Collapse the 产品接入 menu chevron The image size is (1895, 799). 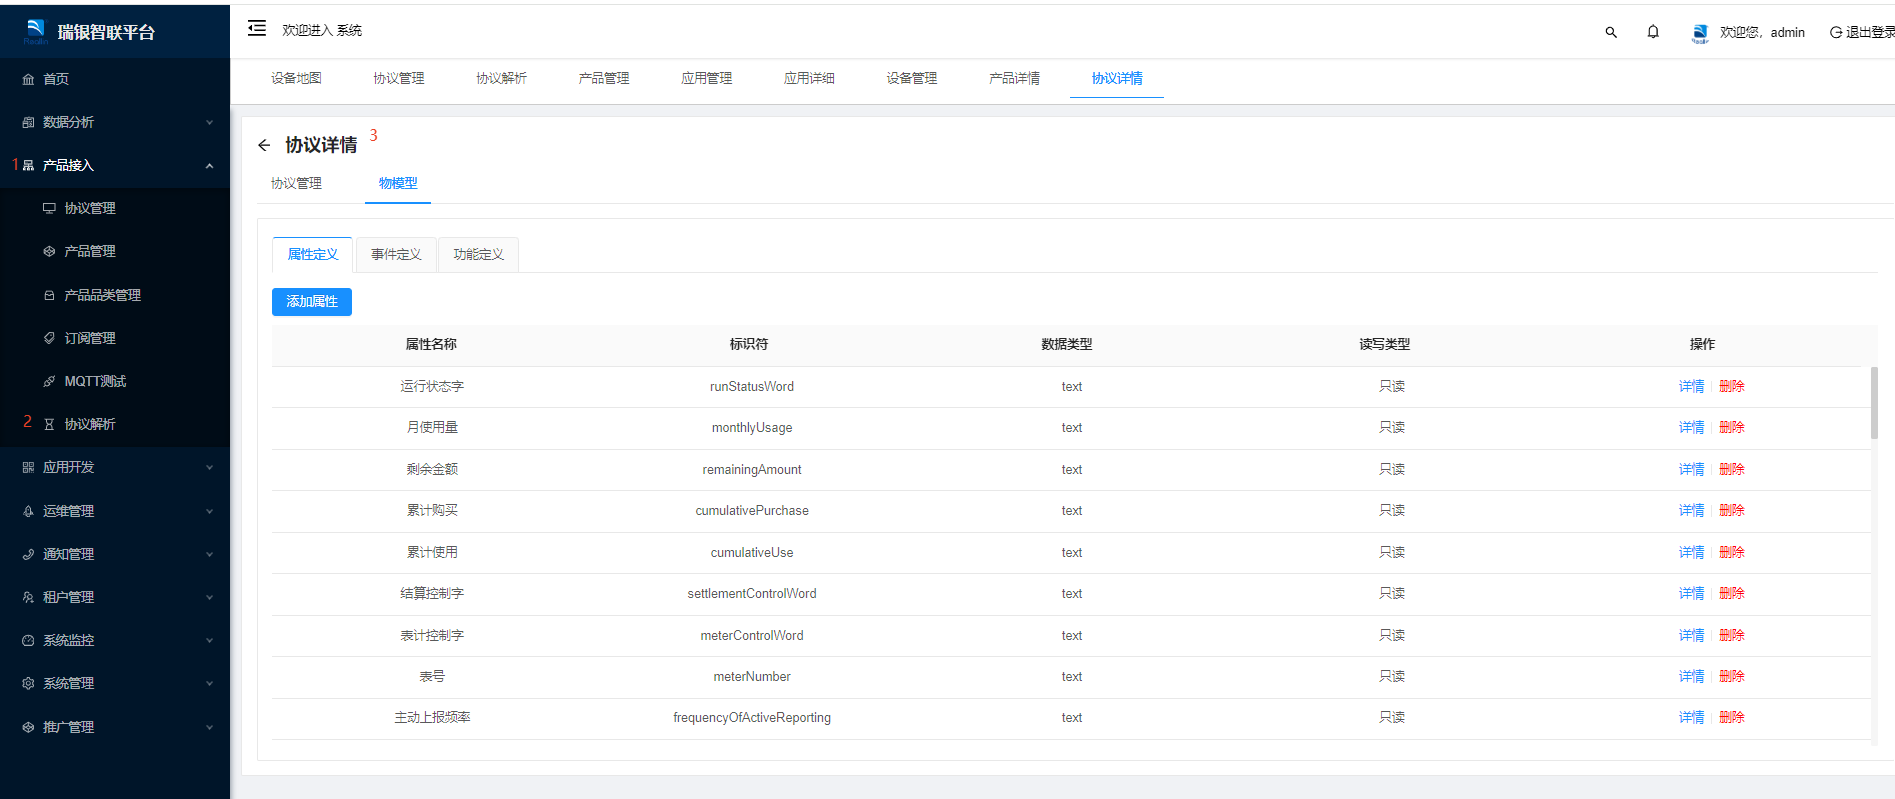(x=209, y=165)
